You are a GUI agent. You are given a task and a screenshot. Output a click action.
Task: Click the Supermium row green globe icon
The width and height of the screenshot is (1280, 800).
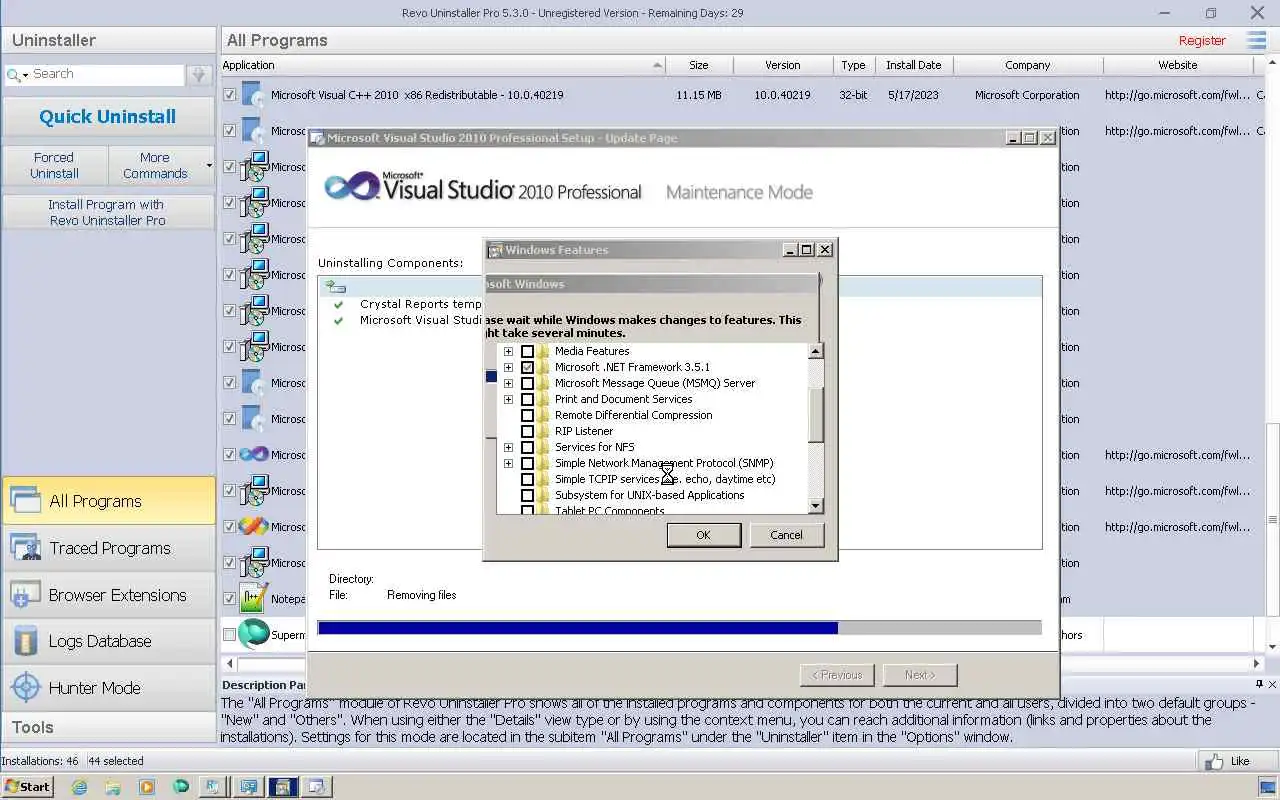(x=254, y=634)
